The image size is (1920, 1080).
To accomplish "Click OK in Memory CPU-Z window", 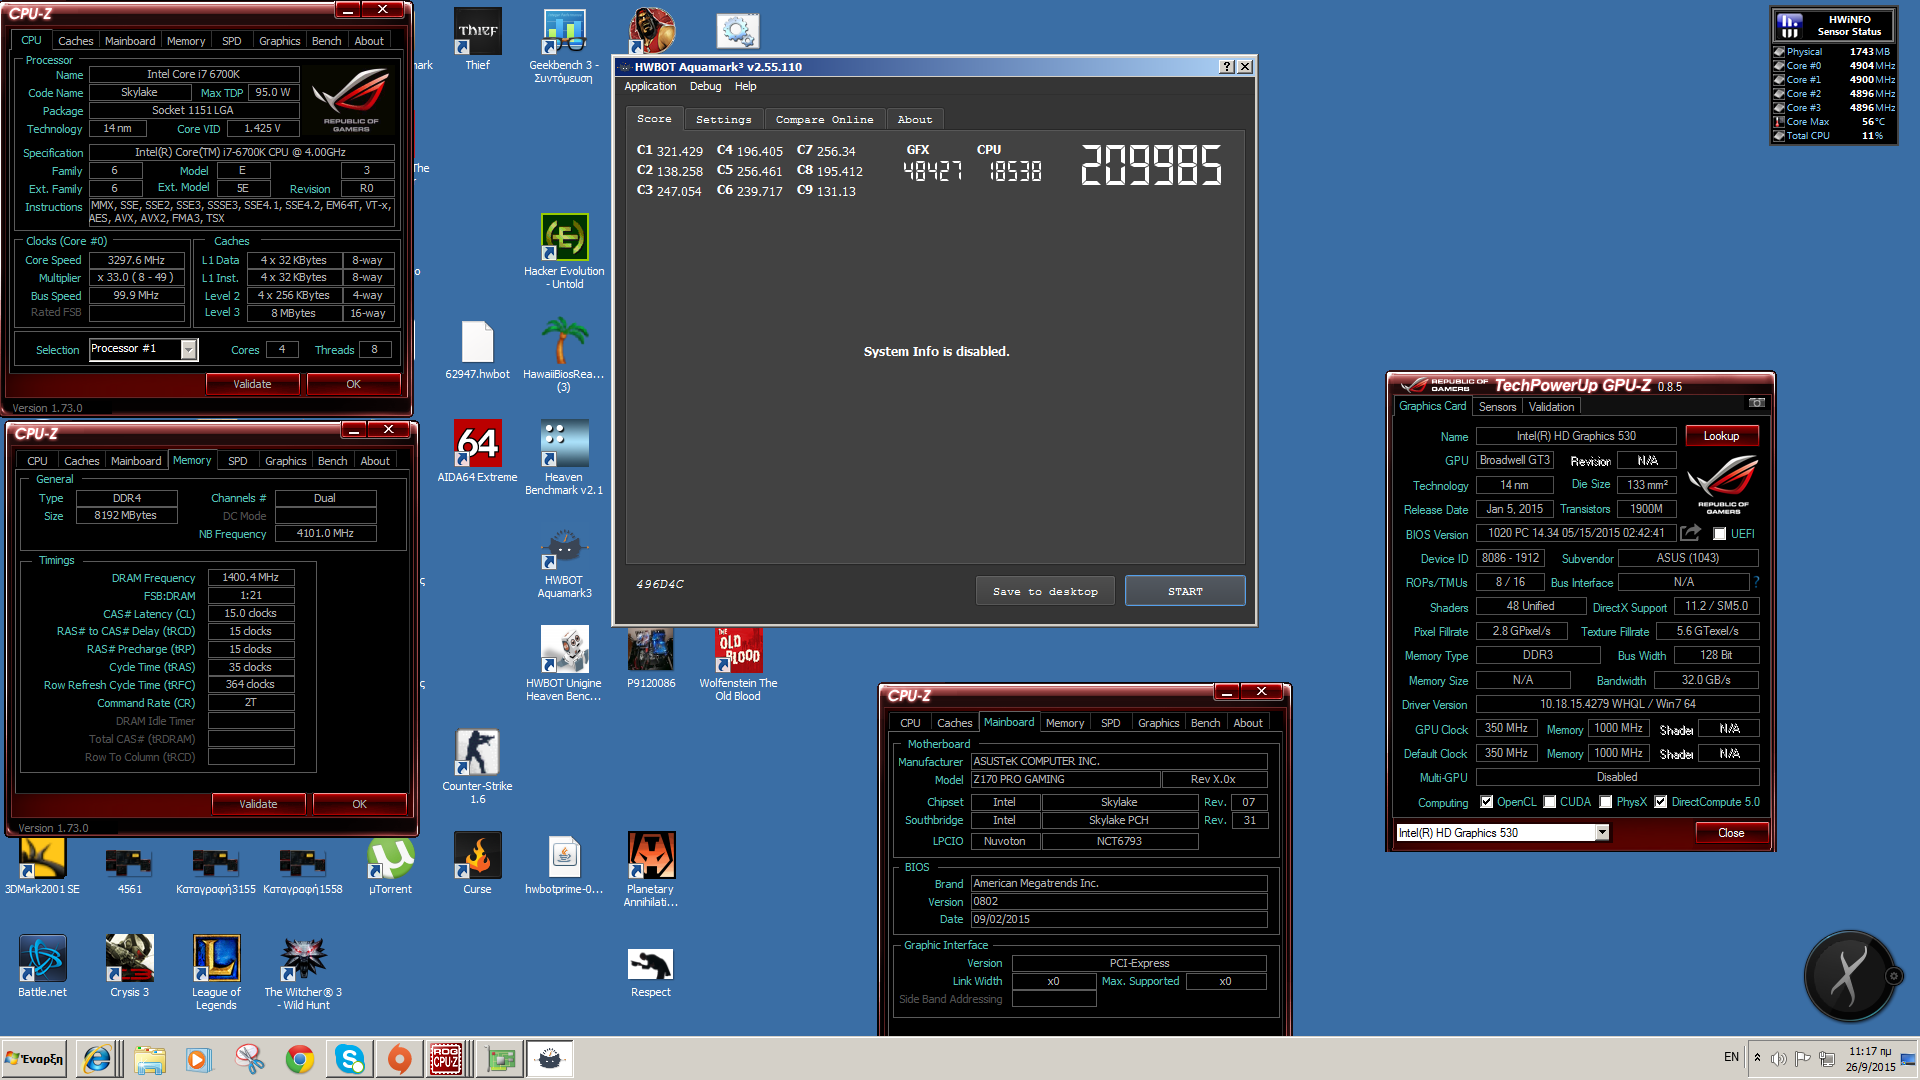I will click(359, 804).
